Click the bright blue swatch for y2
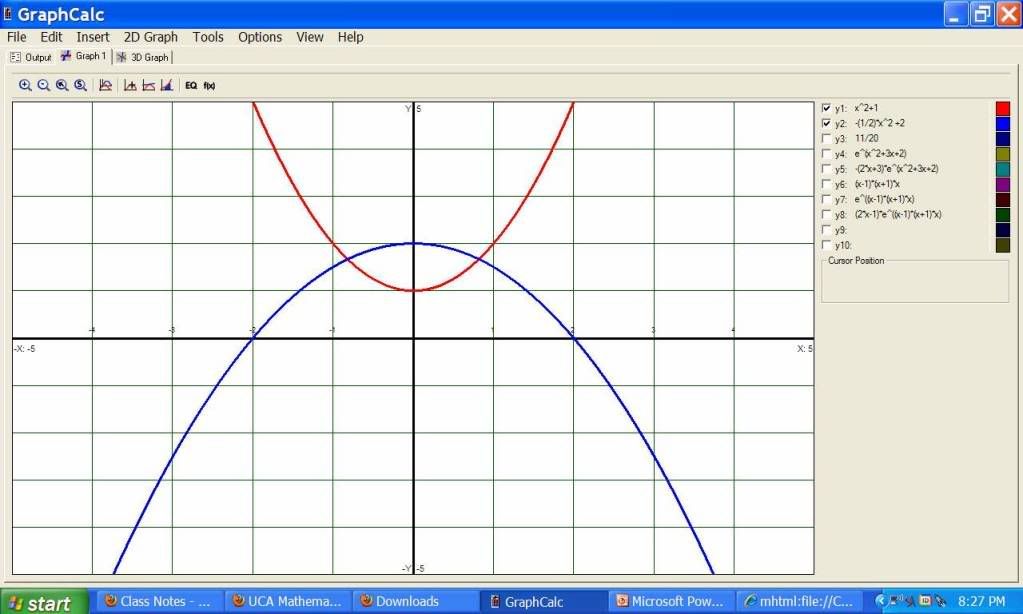1023x614 pixels. pos(1003,123)
